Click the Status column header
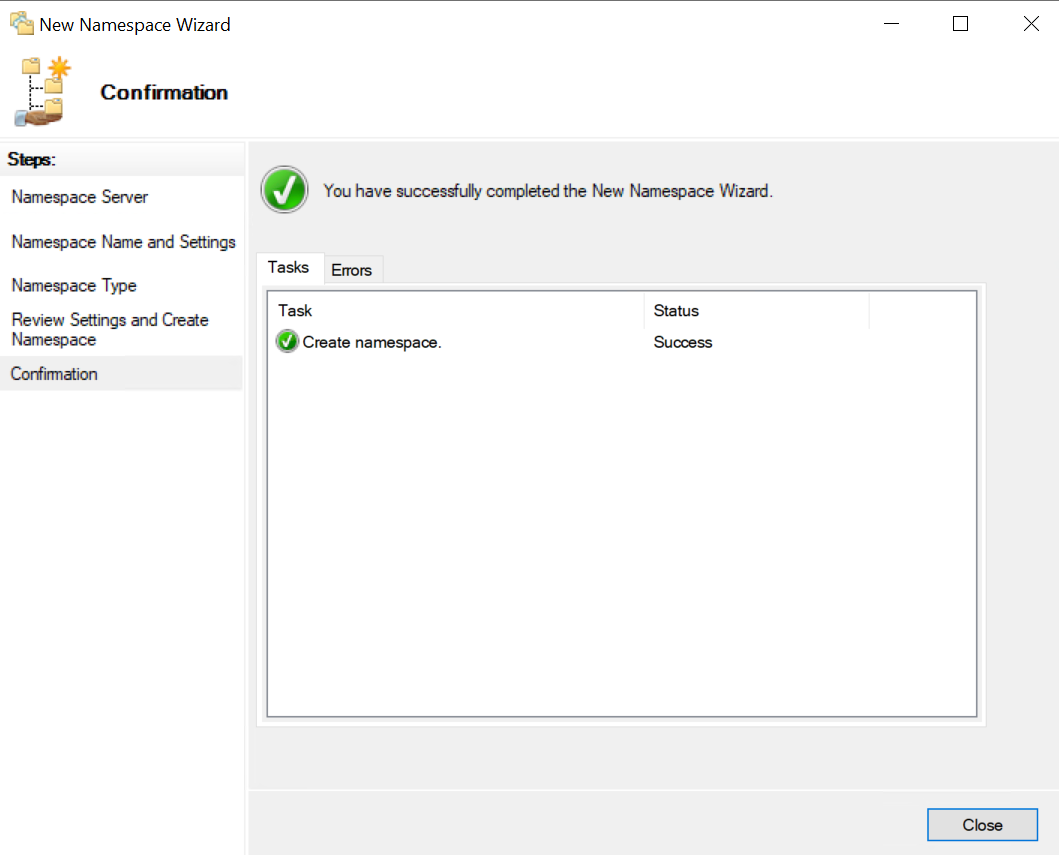 [676, 311]
